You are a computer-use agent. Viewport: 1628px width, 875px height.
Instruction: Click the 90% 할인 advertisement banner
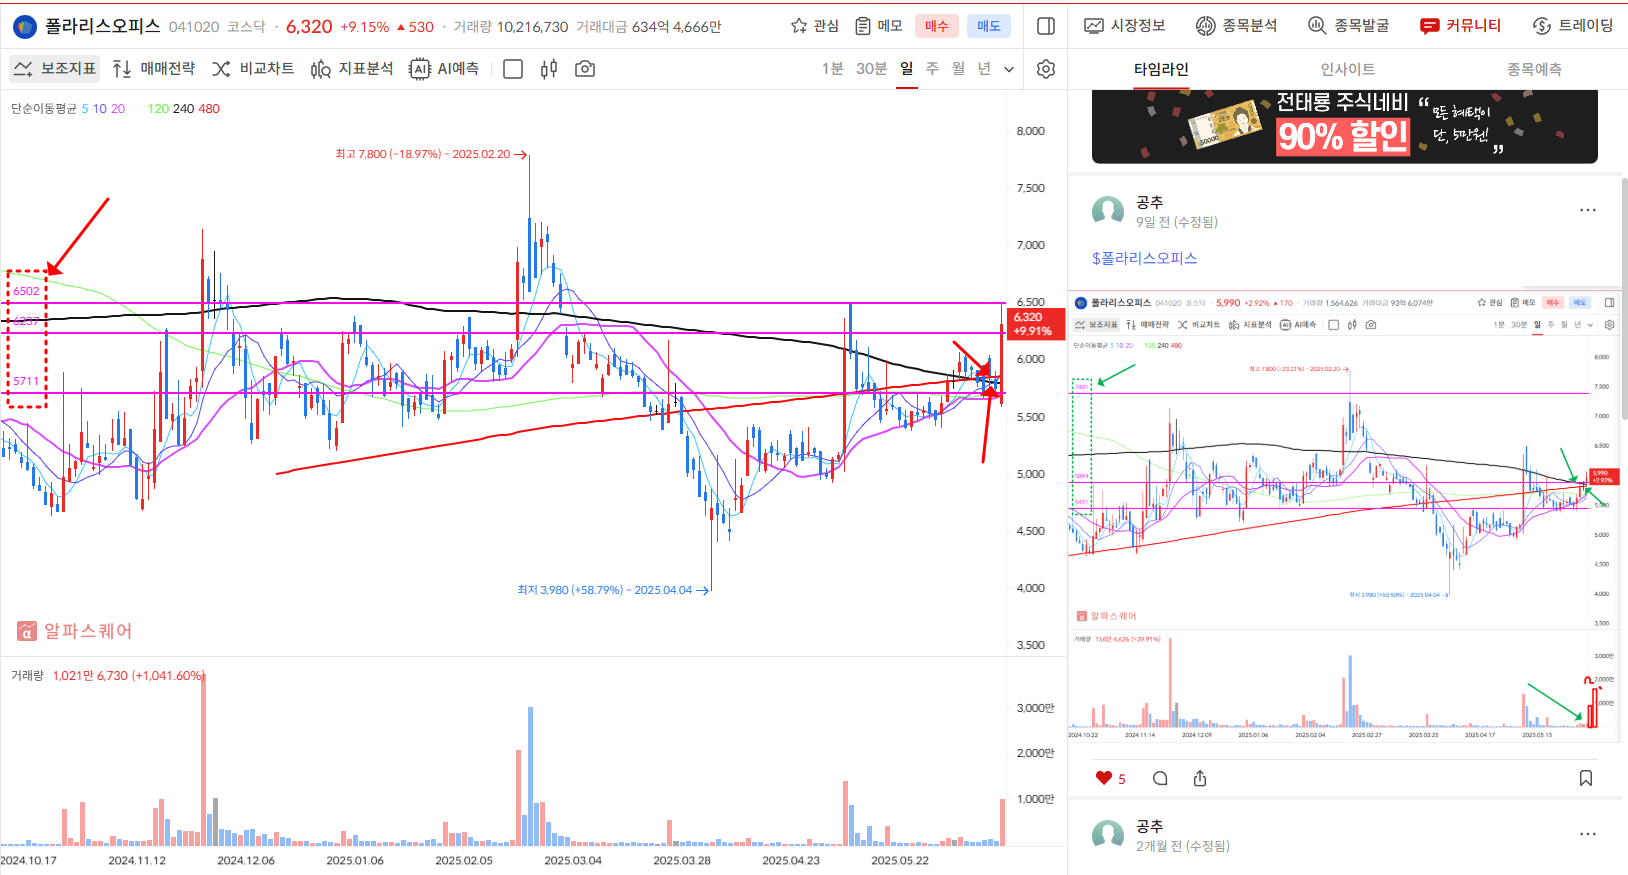1345,127
